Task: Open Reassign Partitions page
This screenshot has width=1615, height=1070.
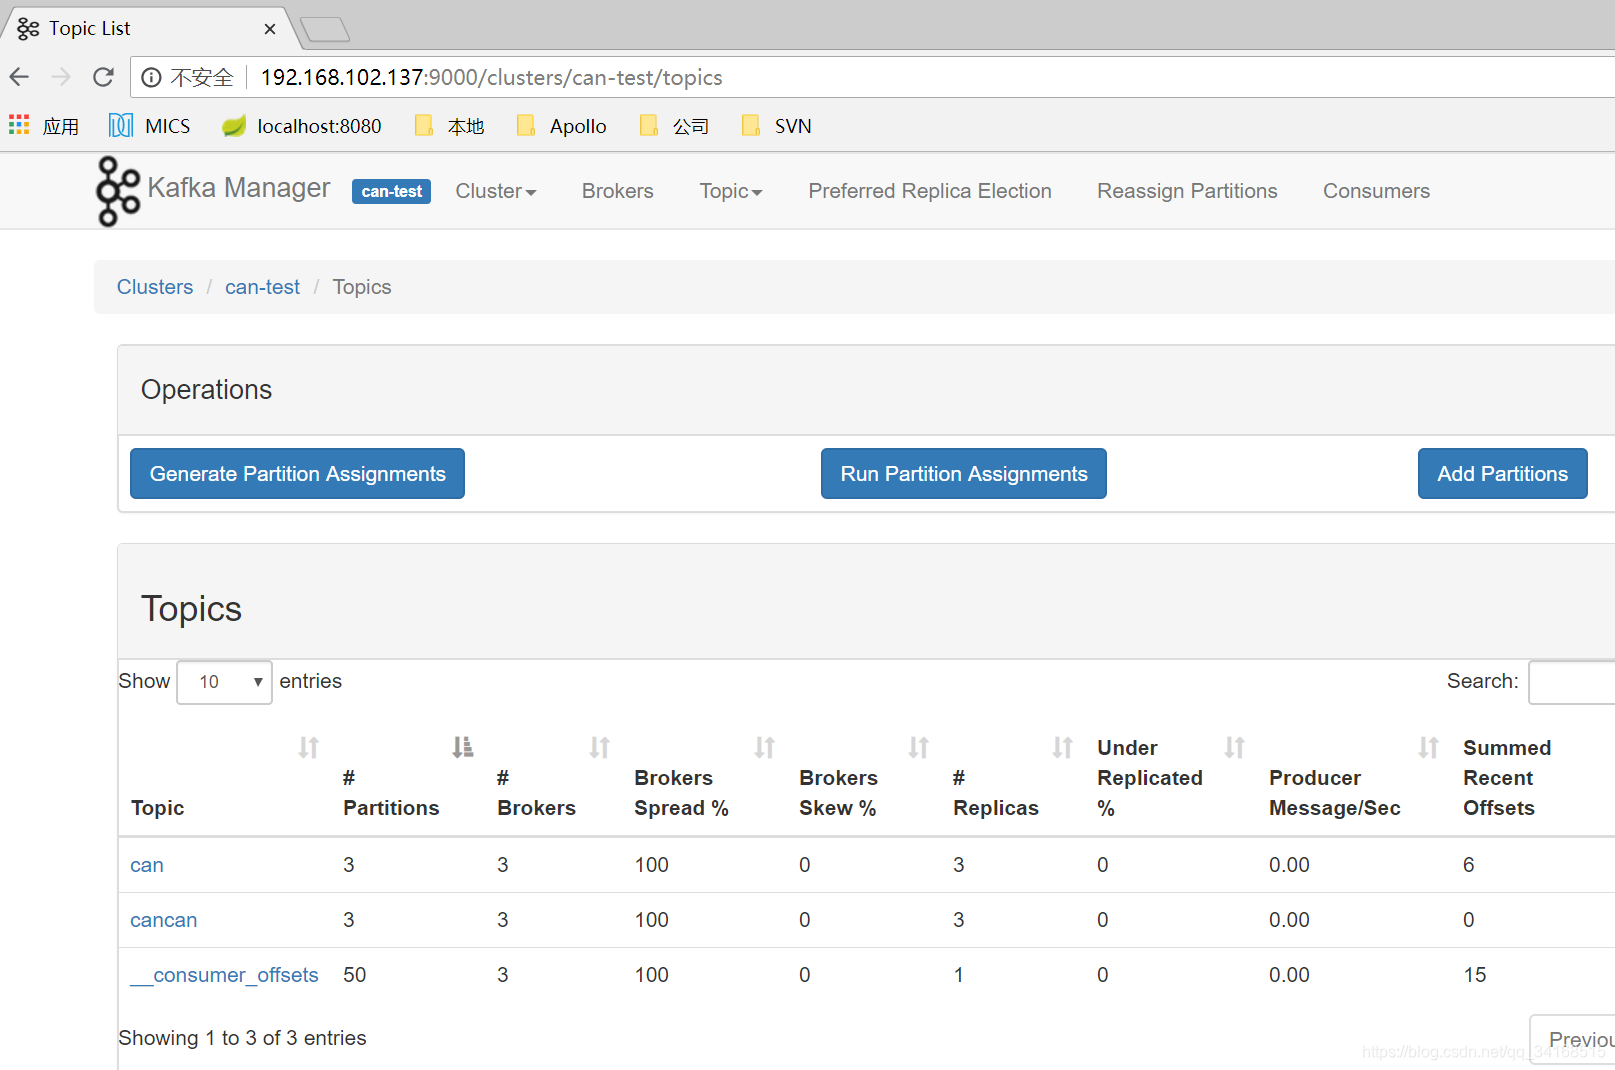Action: point(1187,191)
